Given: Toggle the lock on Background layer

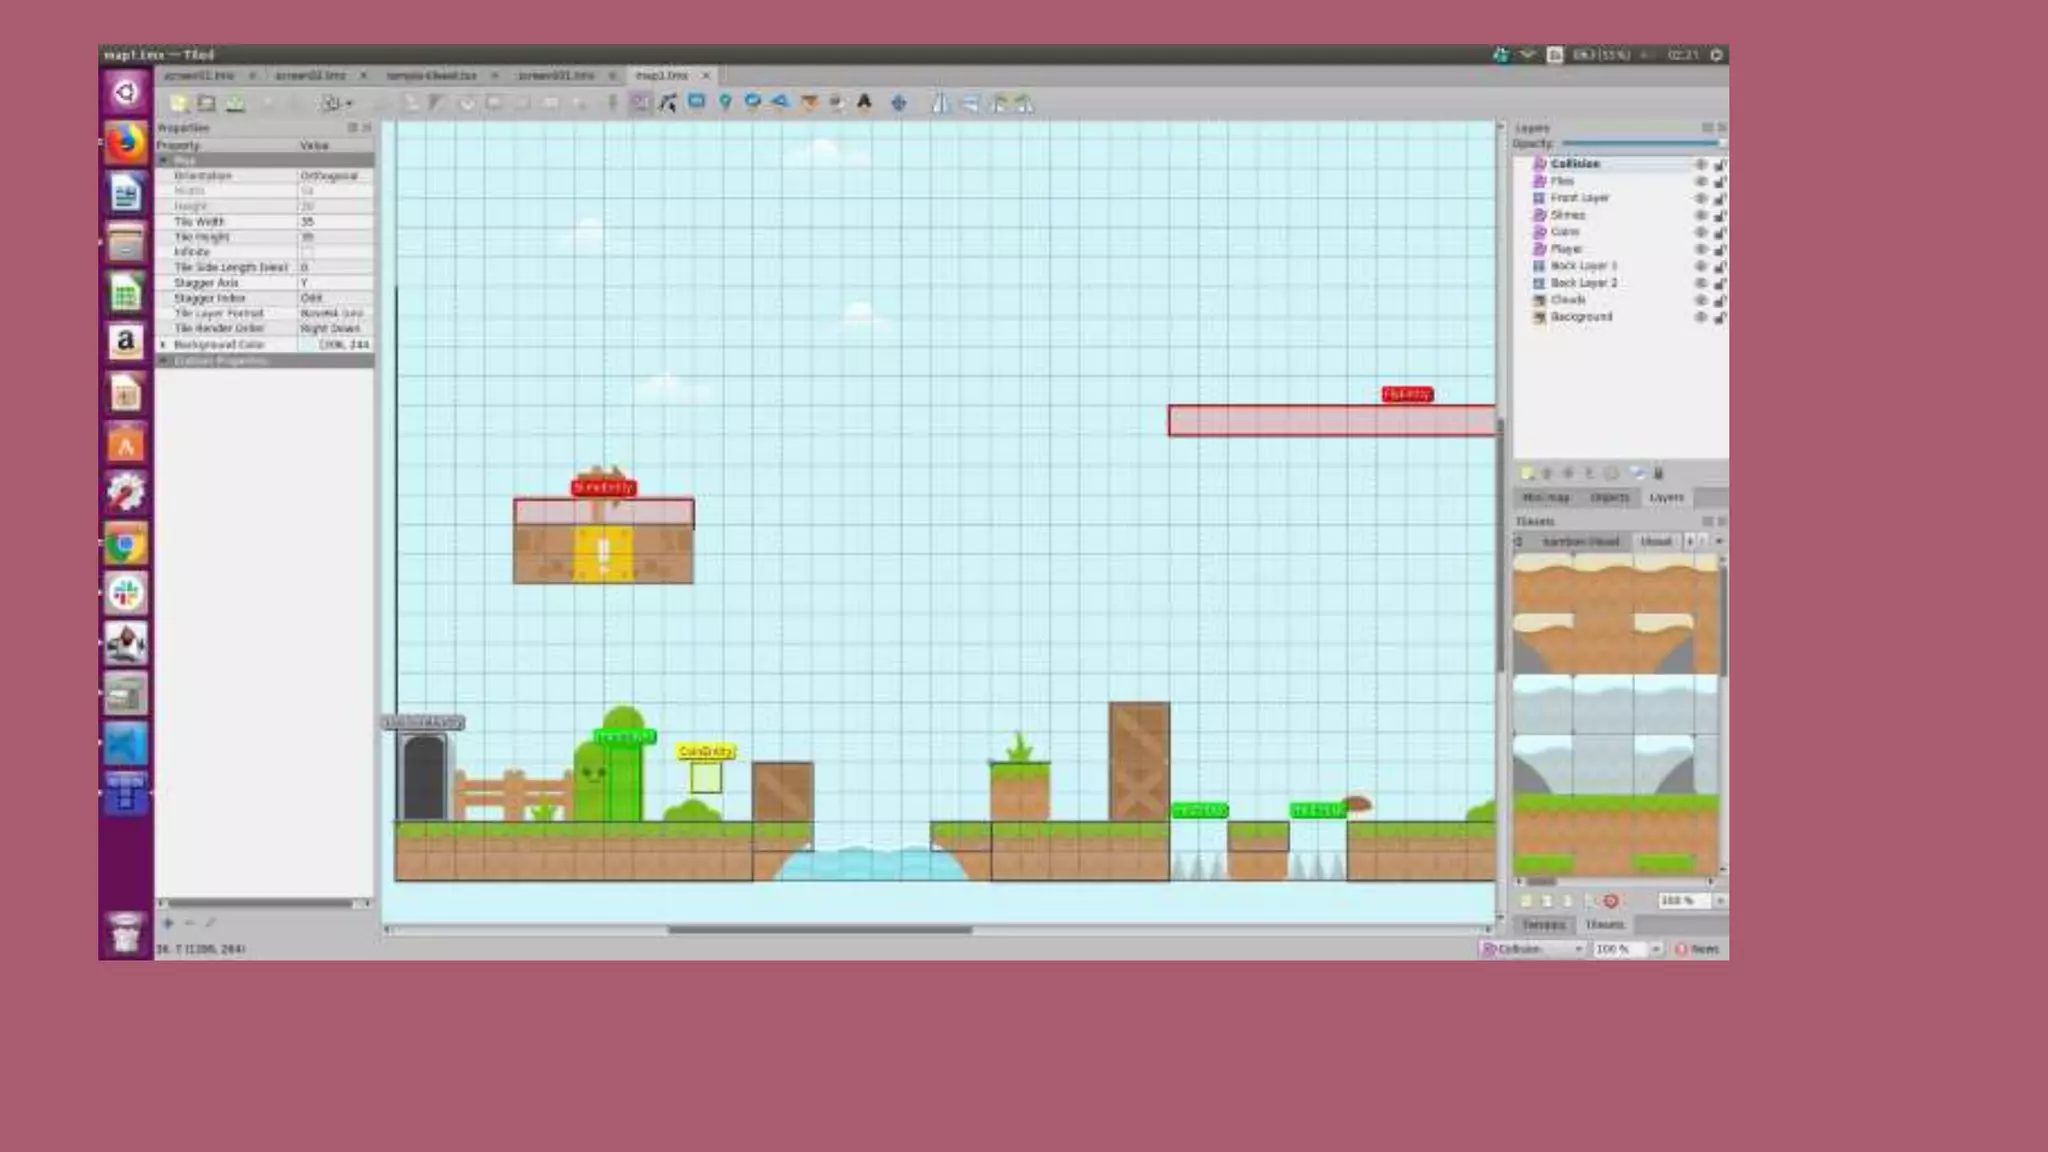Looking at the screenshot, I should (x=1719, y=318).
